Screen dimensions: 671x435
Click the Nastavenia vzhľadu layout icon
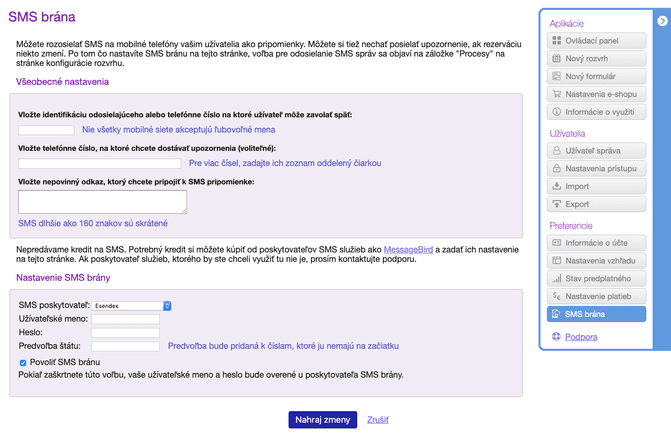[556, 260]
